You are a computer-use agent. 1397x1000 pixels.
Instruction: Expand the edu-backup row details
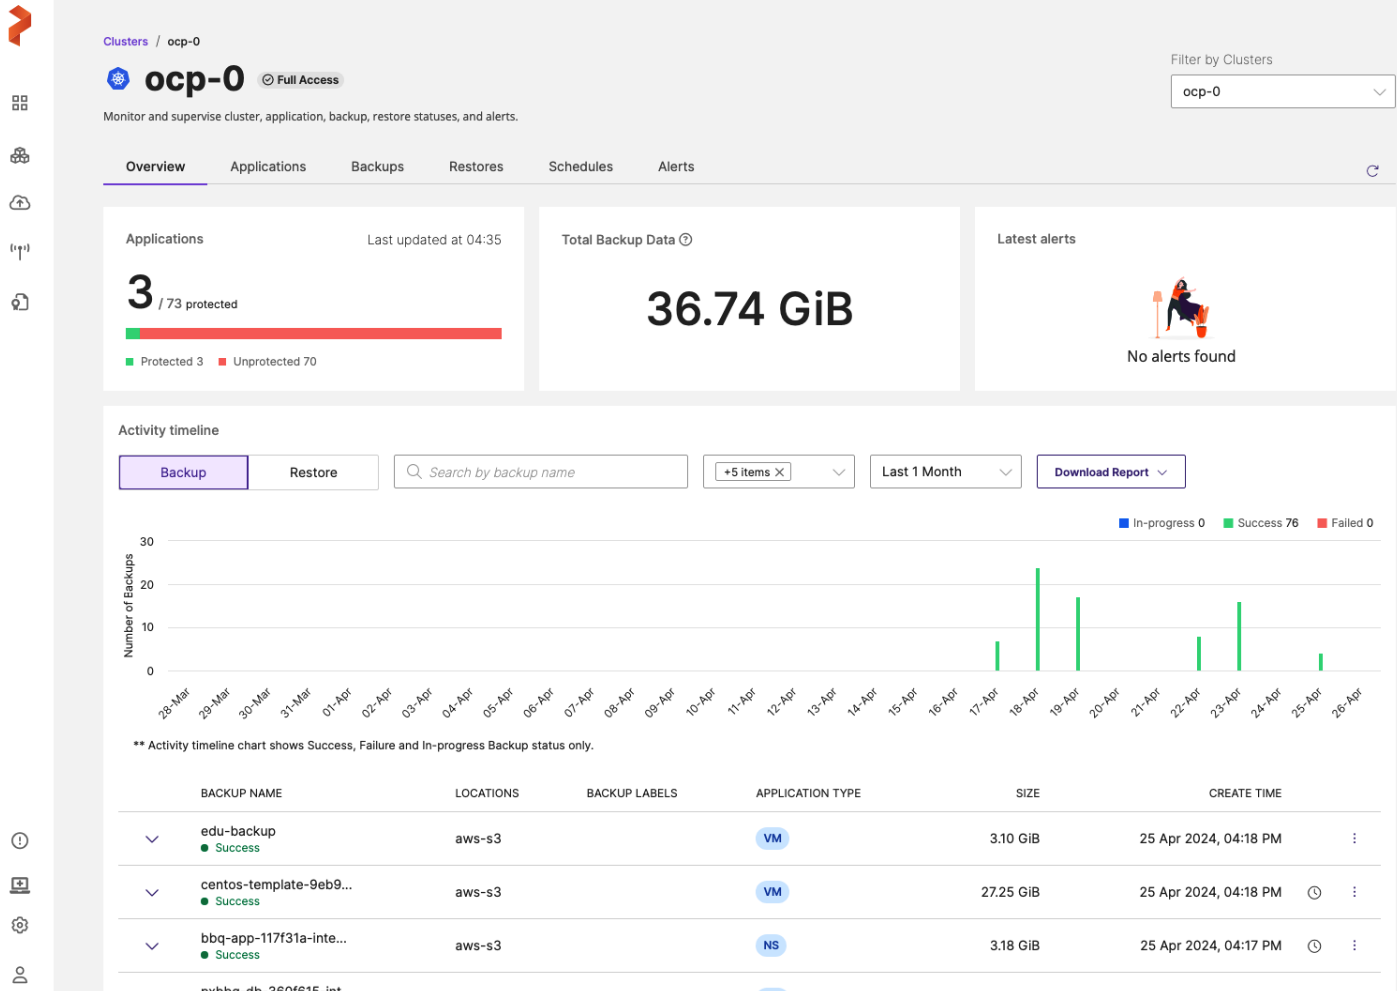(x=152, y=838)
